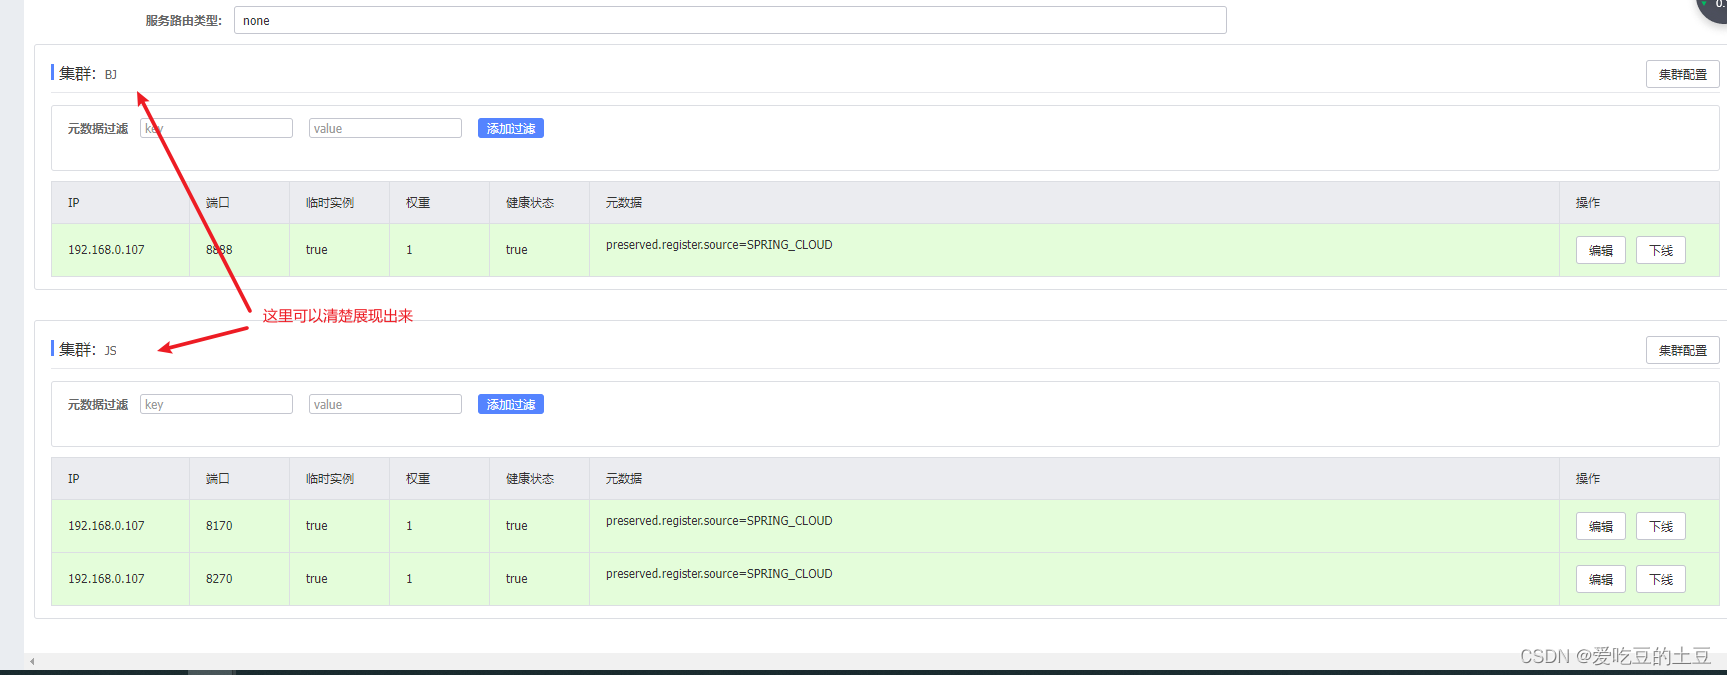Screen dimensions: 1727x675
Task: Focus the key filter field in cluster BJ
Action: 216,128
